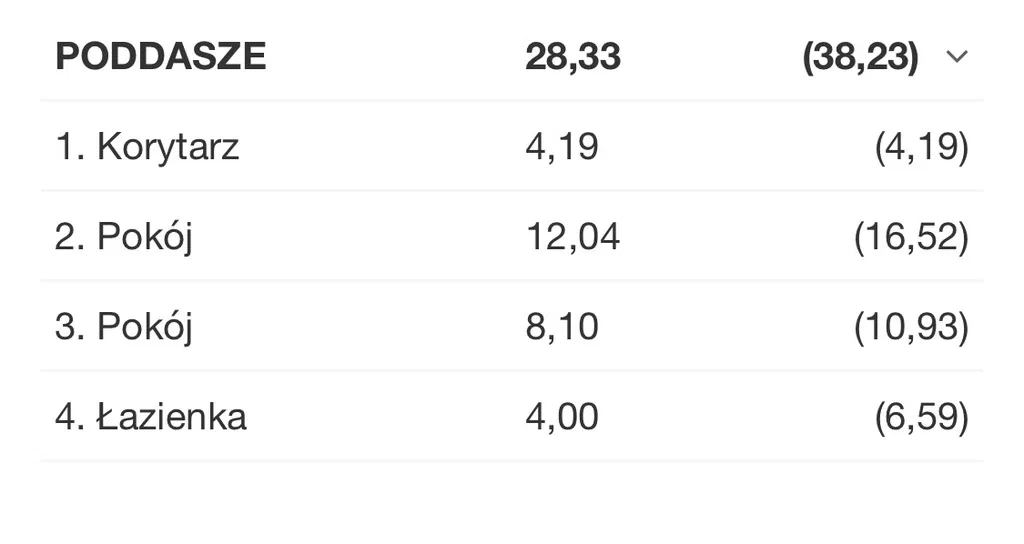1024x544 pixels.
Task: Click the bold 28,33 total value
Action: tap(573, 57)
